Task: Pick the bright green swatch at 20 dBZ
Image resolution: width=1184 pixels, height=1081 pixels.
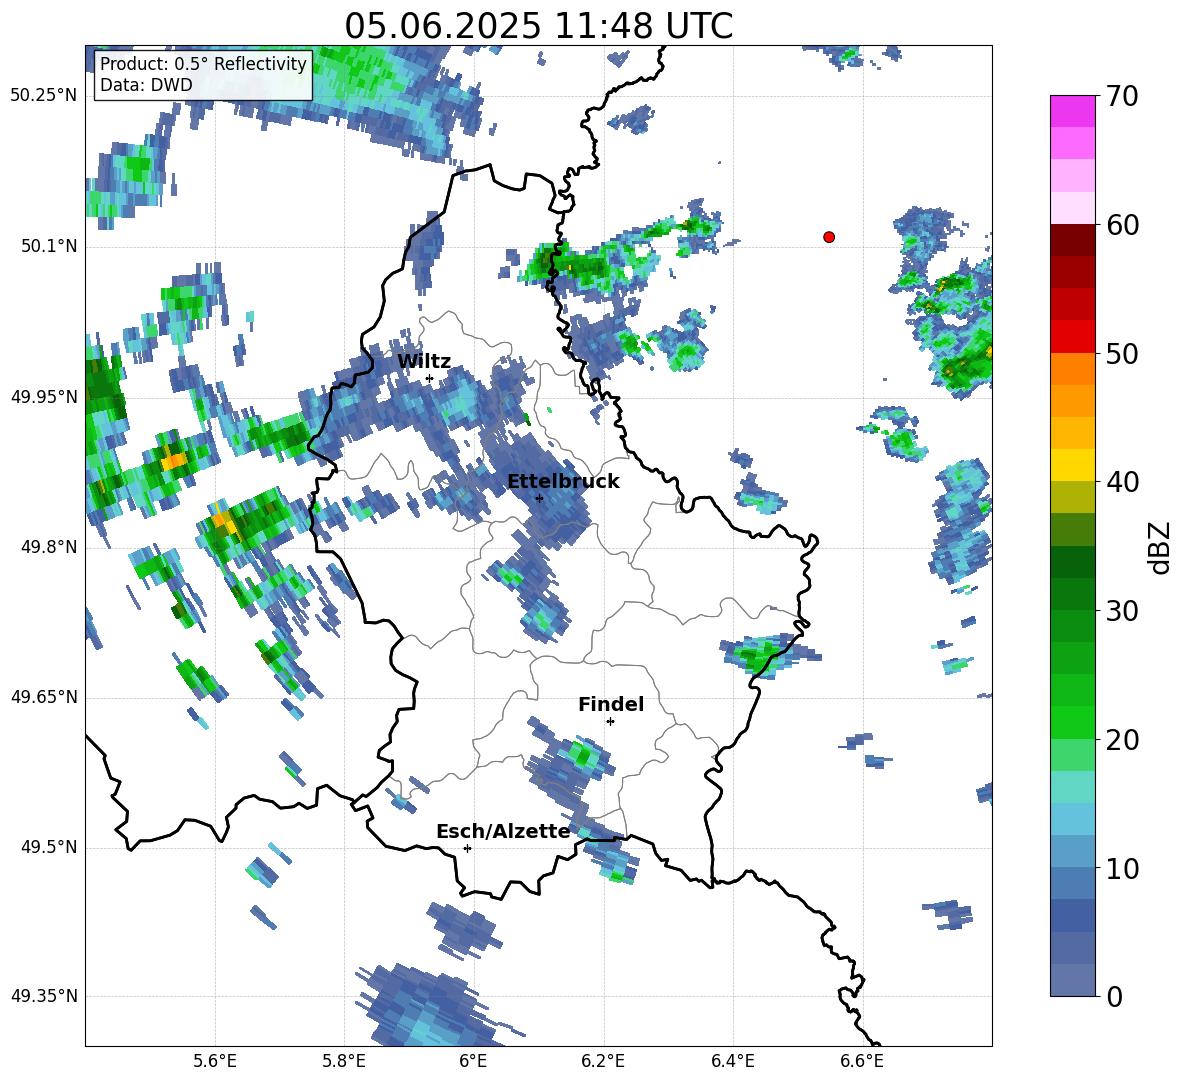Action: (1072, 722)
